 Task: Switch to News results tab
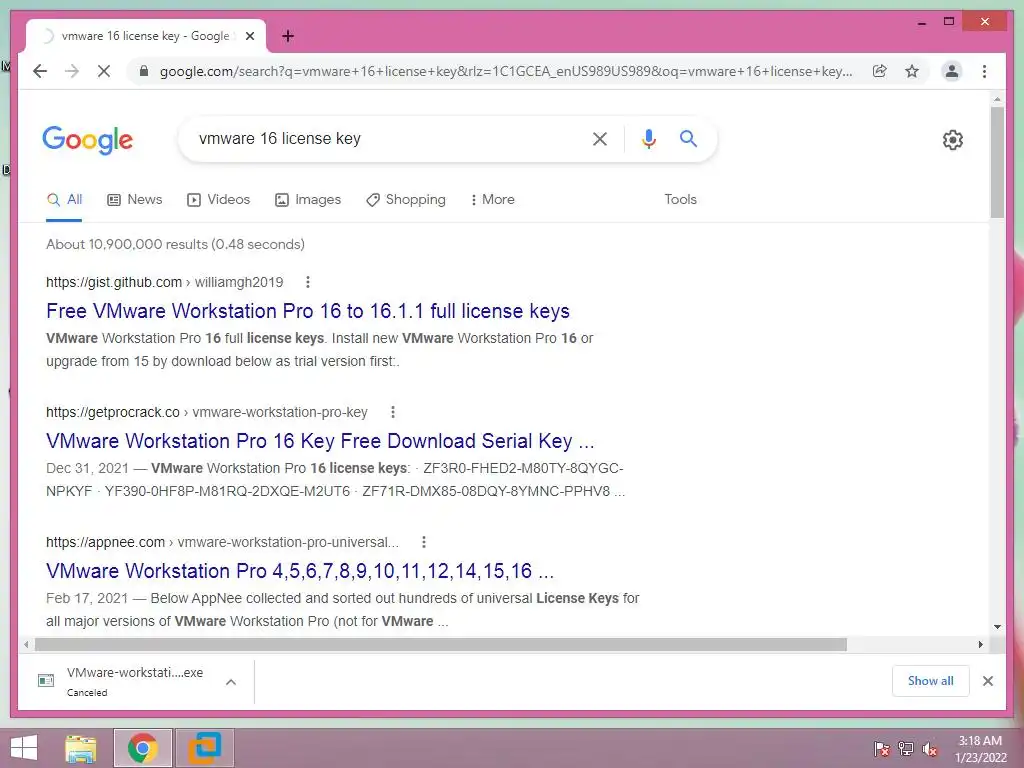pyautogui.click(x=135, y=199)
